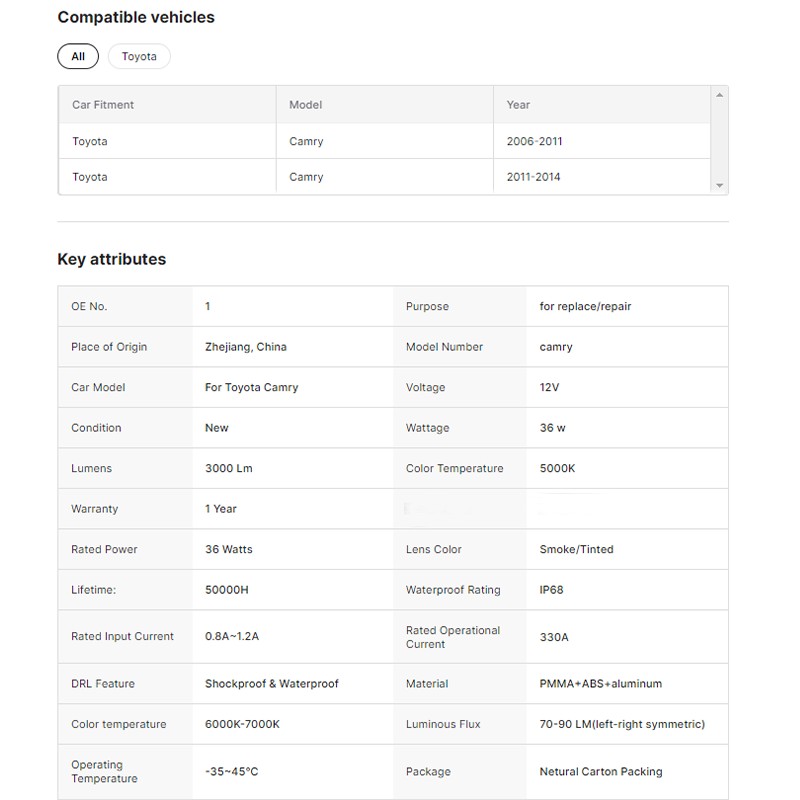Viewport: 800px width, 800px height.
Task: Click the Key attributes heading
Action: 112,259
